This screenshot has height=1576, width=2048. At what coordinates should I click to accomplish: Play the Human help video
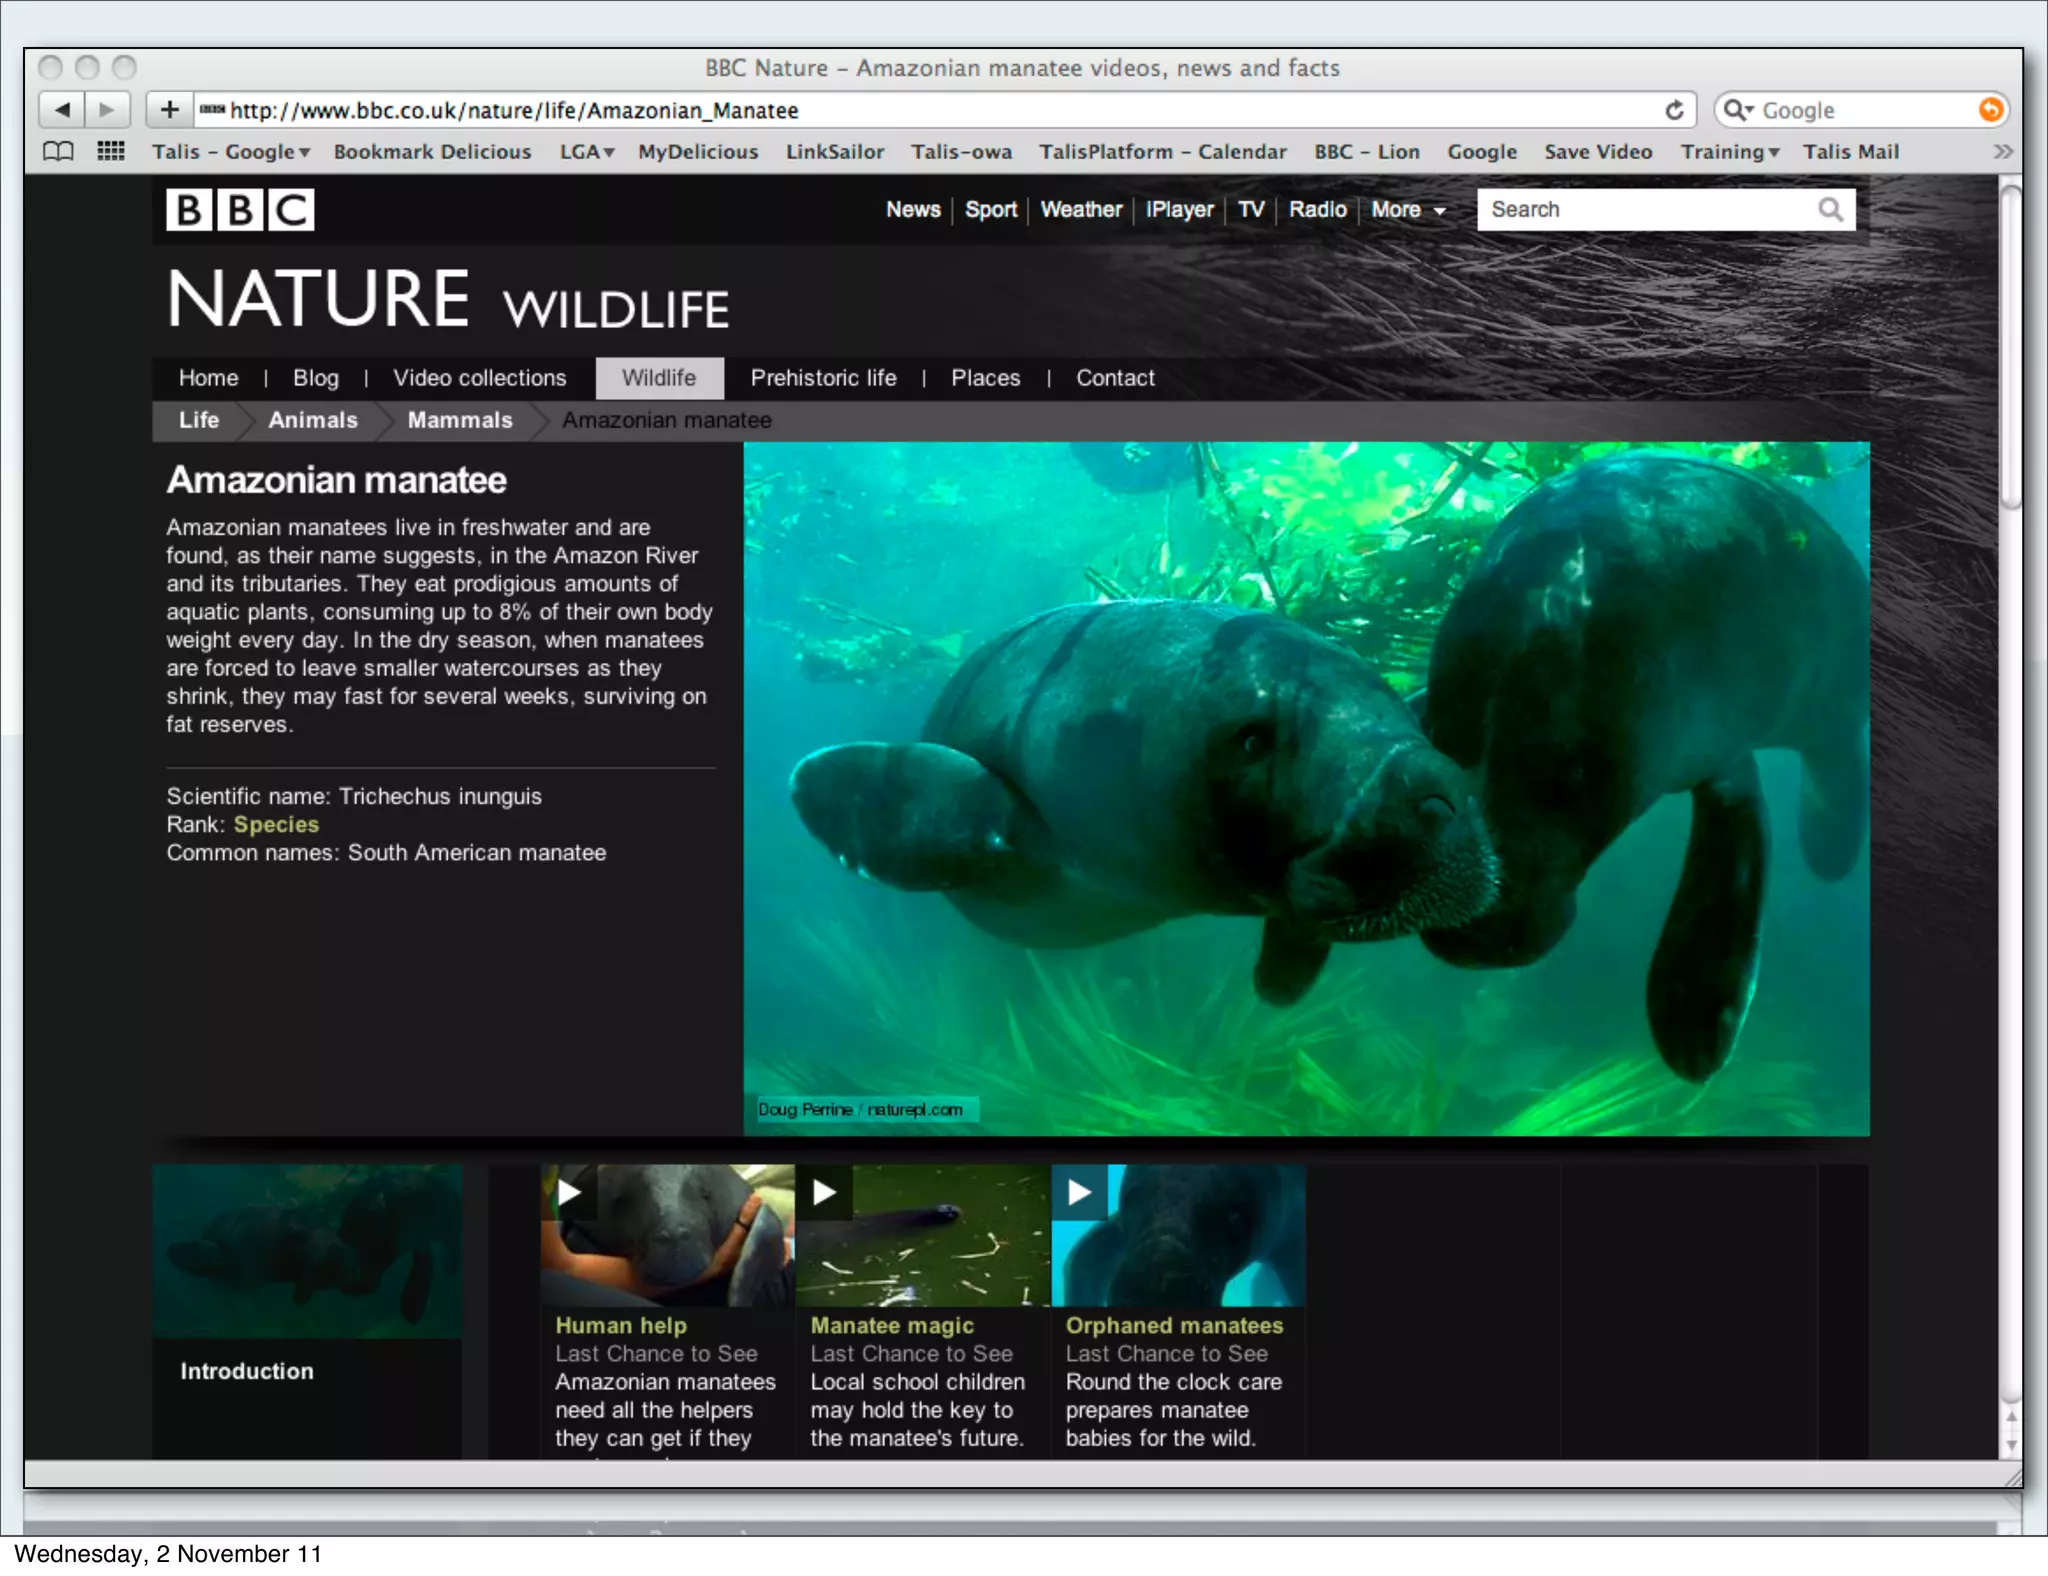coord(569,1192)
